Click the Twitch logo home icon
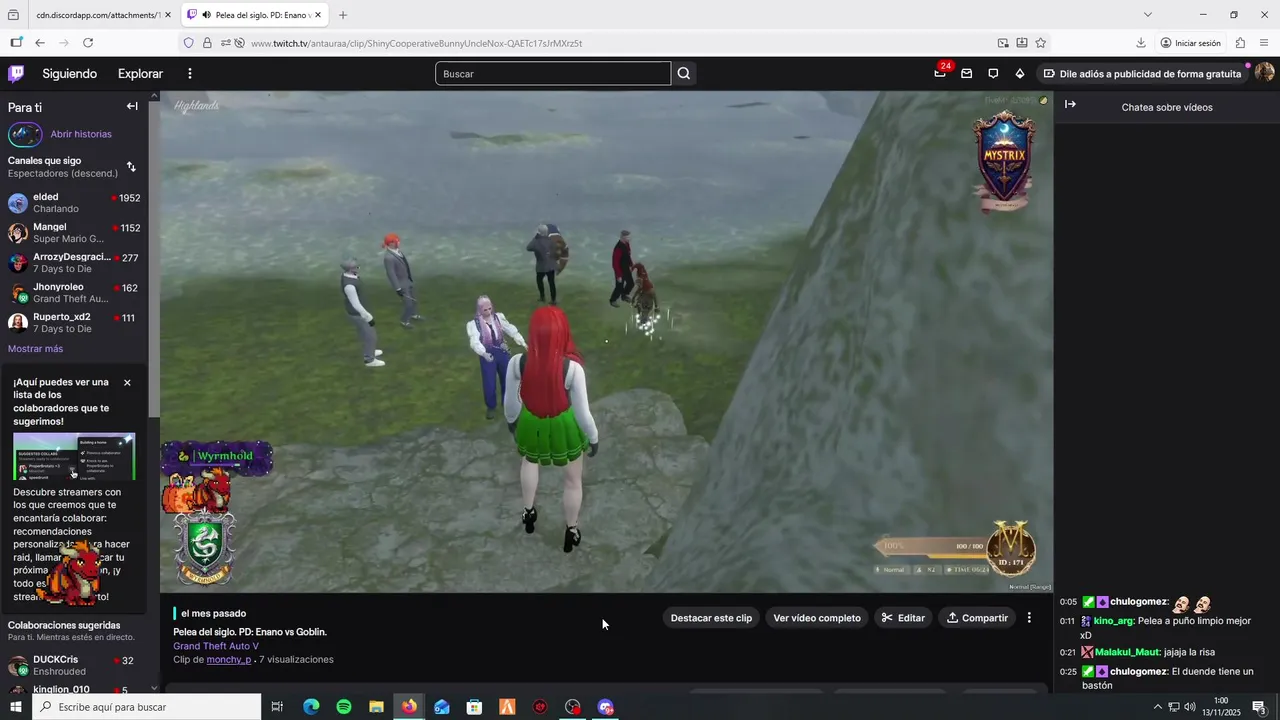Image resolution: width=1280 pixels, height=720 pixels. click(16, 73)
